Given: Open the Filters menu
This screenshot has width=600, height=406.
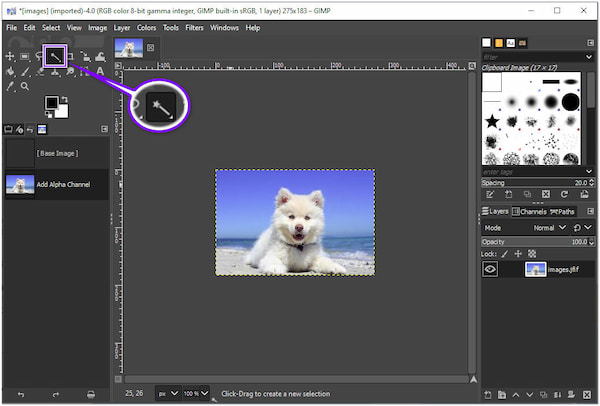Looking at the screenshot, I should click(194, 28).
